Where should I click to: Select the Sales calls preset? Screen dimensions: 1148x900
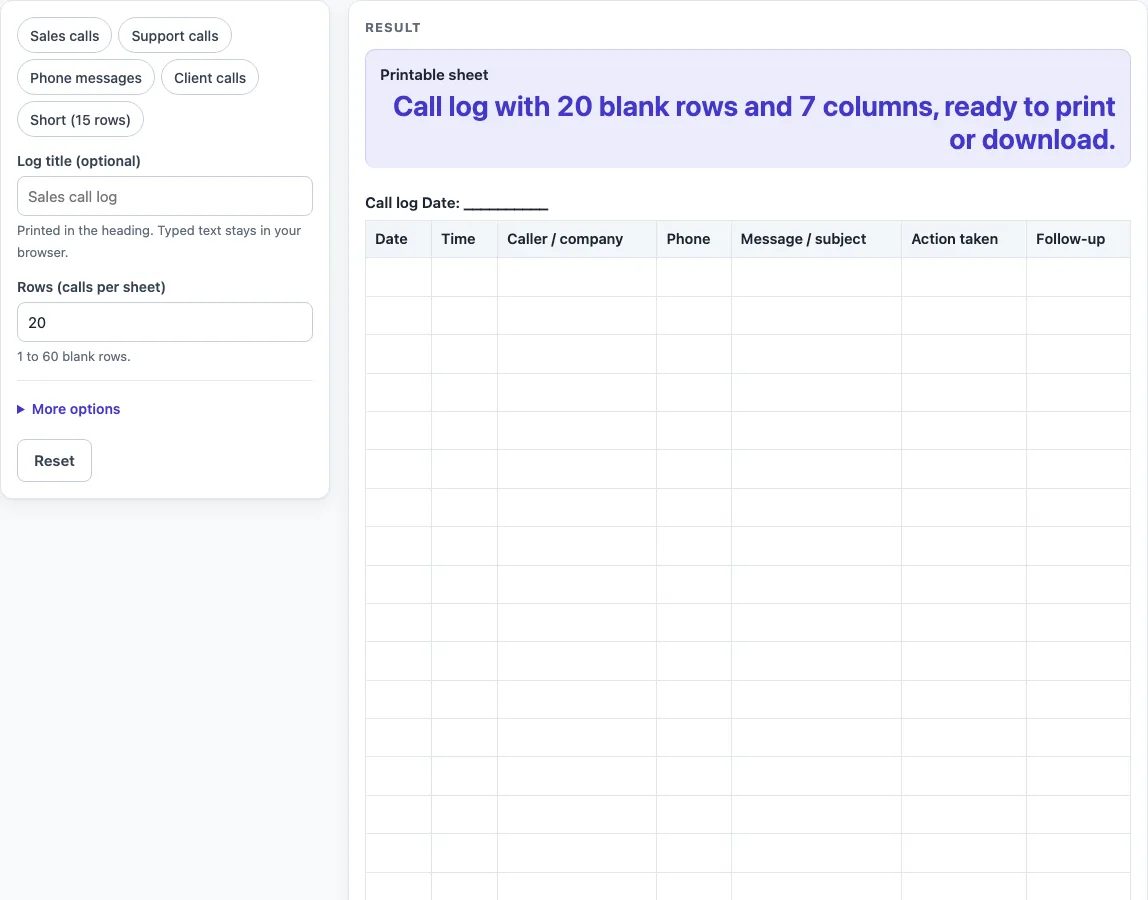click(64, 36)
